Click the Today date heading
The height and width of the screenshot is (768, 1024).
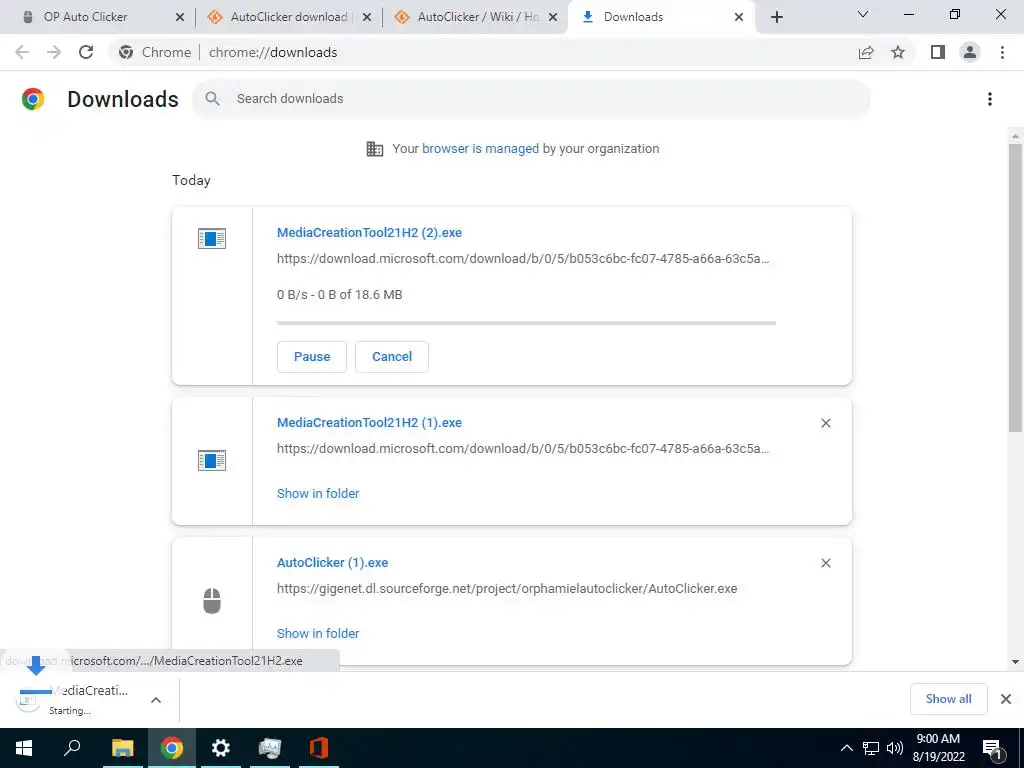tap(191, 180)
